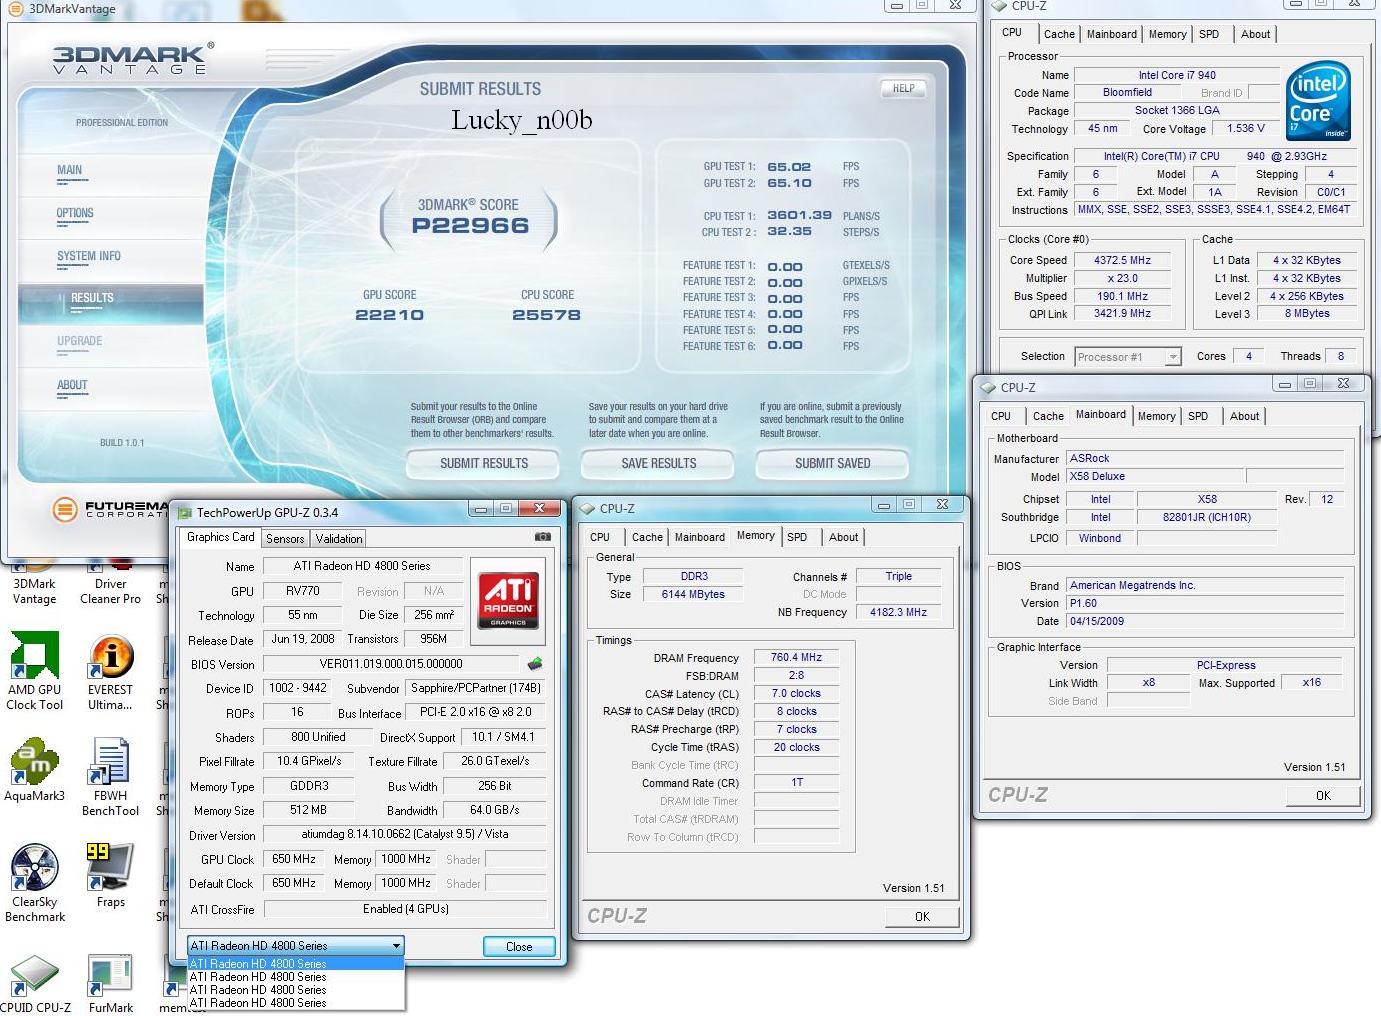Screen dimensions: 1381x1016
Task: Click the DRAM Frequency 760.4 MHz value
Action: 796,657
